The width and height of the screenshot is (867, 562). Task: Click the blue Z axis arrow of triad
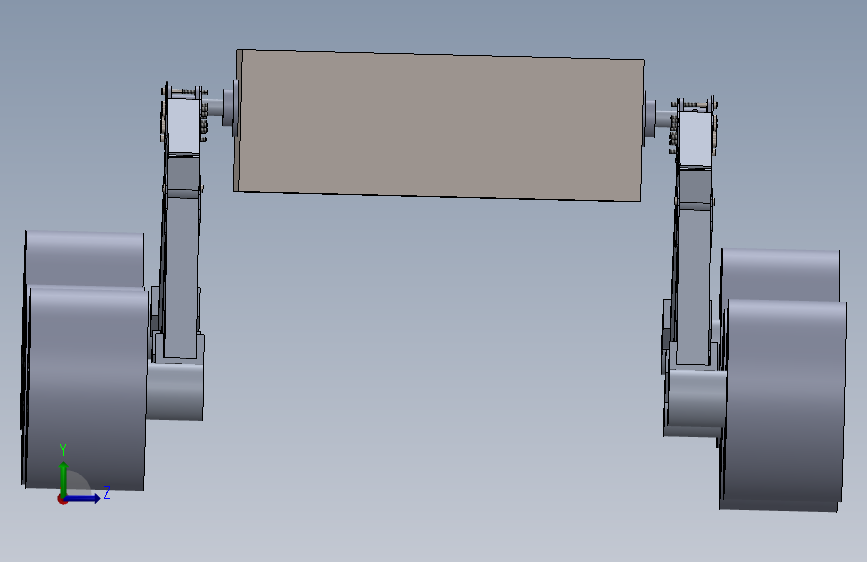(x=83, y=498)
